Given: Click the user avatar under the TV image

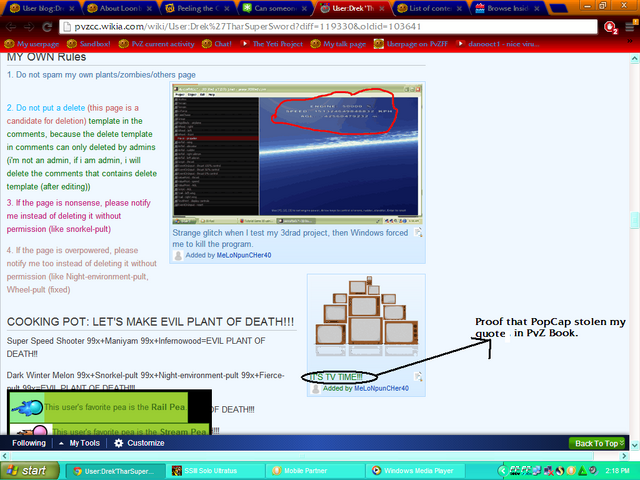Looking at the screenshot, I should (316, 389).
